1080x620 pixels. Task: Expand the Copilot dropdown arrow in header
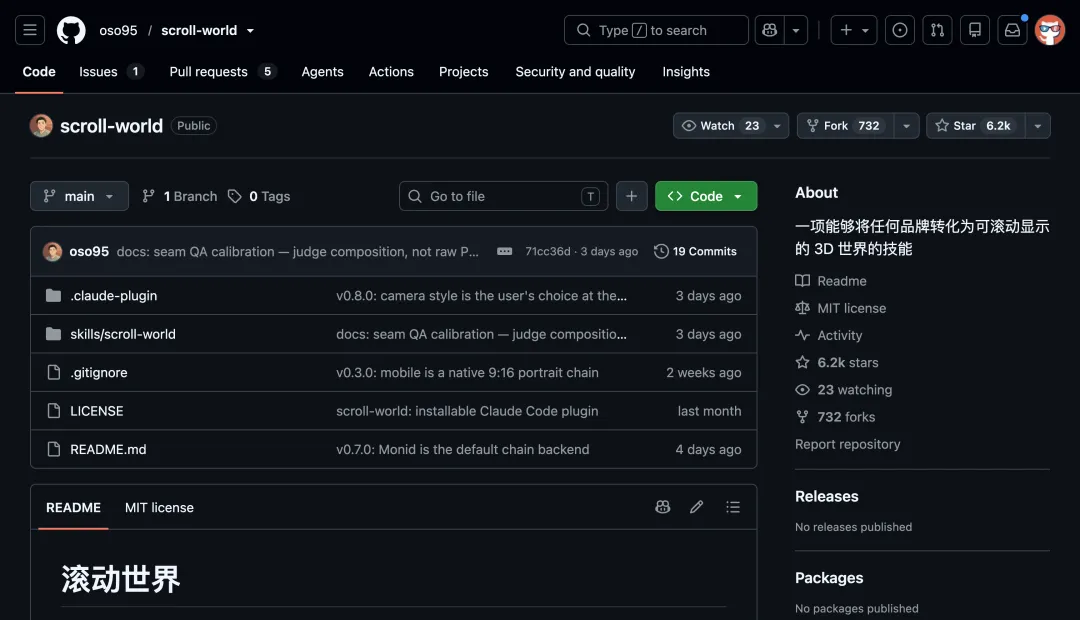click(796, 30)
